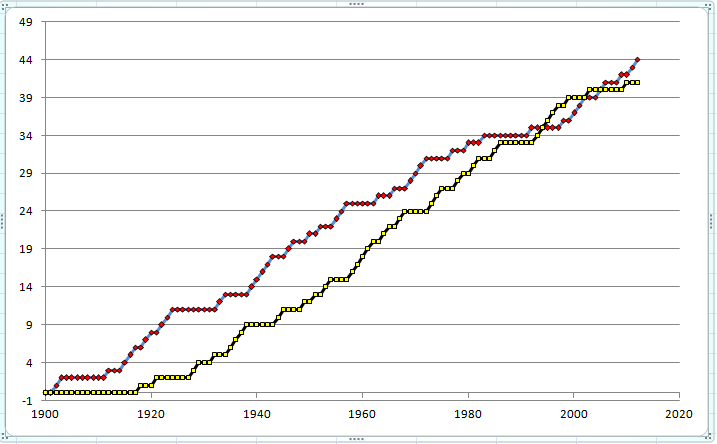Click the top-right corner chart handle
The width and height of the screenshot is (717, 444).
(710, 5)
